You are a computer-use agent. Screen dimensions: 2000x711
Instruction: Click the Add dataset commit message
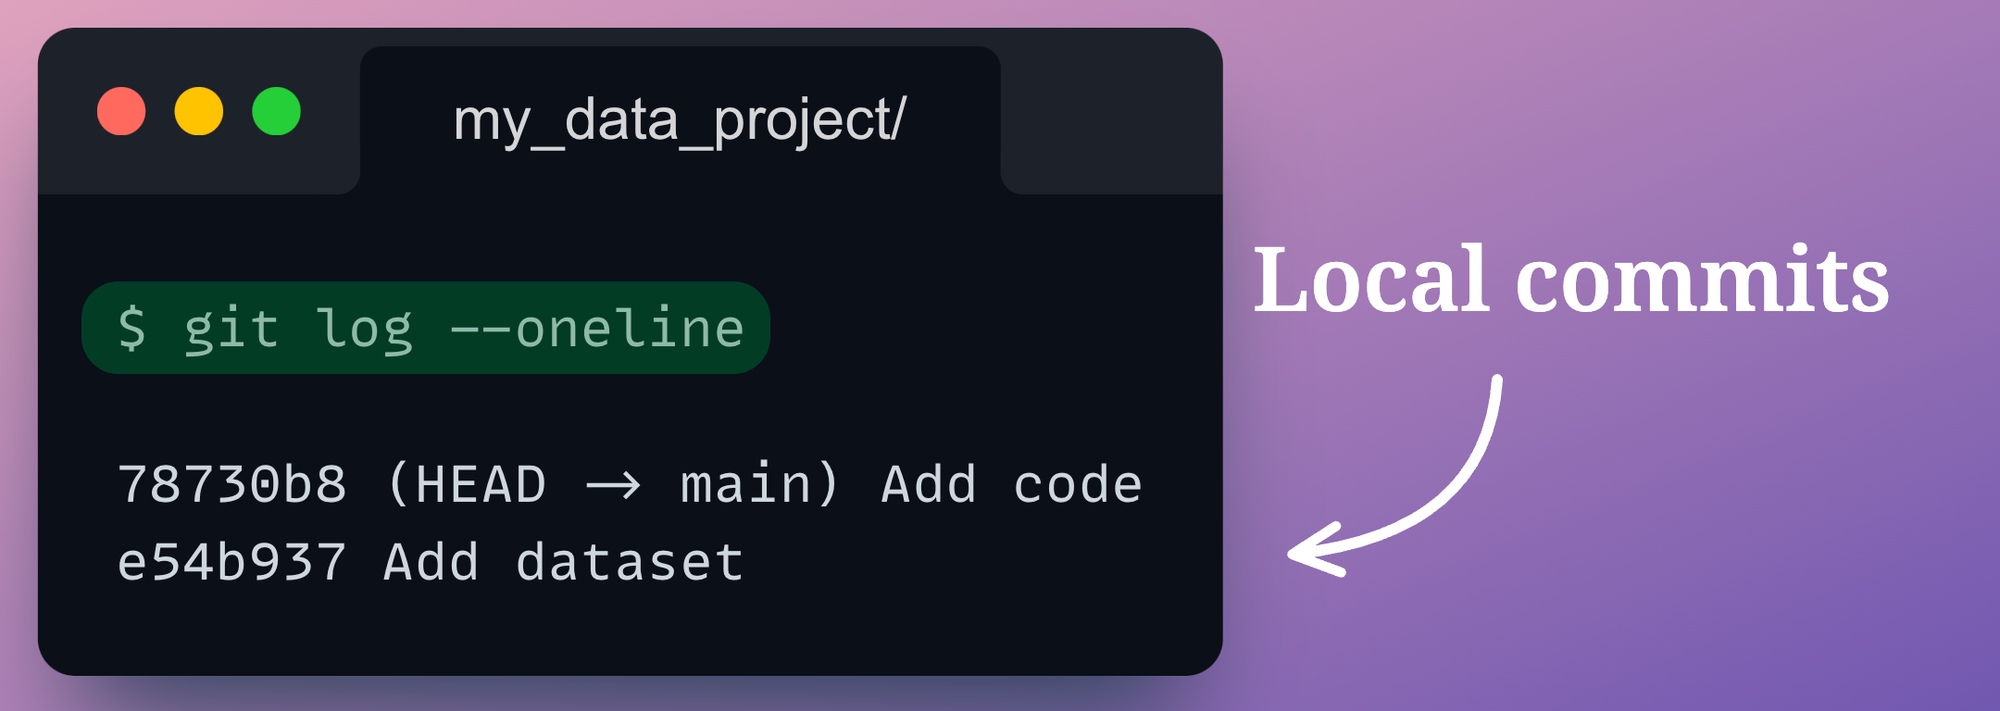pos(564,563)
